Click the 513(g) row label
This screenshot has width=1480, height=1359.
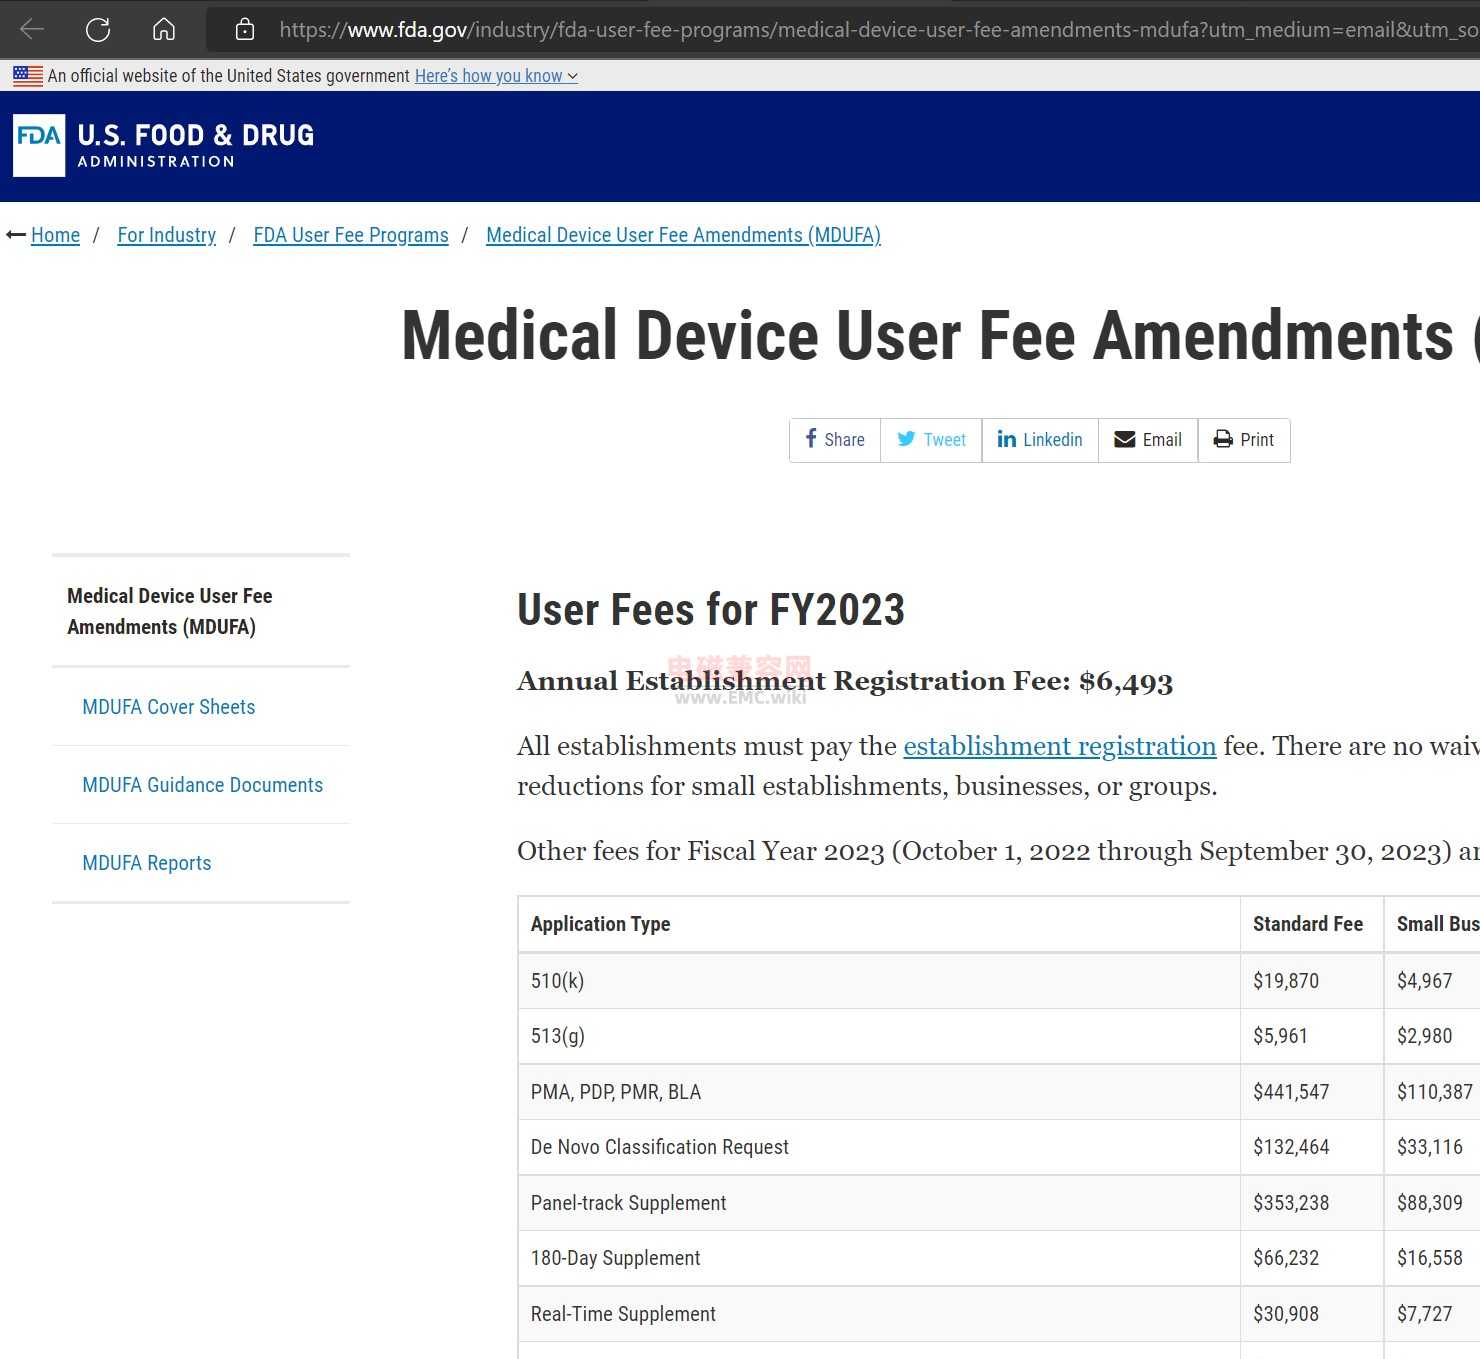558,1036
